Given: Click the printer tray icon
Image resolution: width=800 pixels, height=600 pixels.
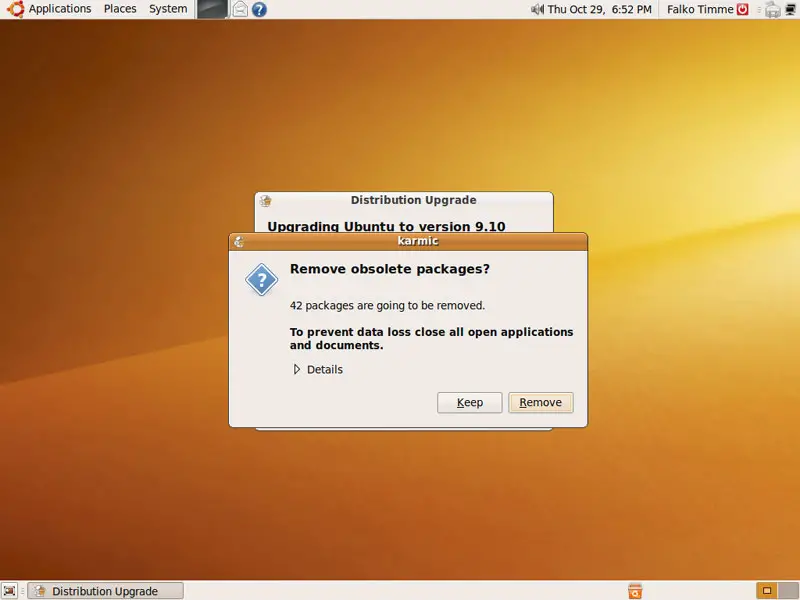Looking at the screenshot, I should [x=773, y=10].
